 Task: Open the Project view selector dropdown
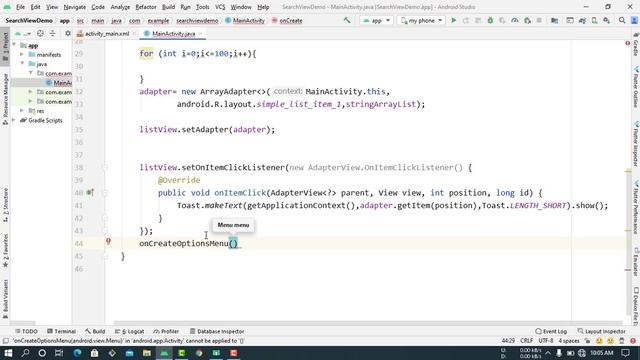pos(23,33)
